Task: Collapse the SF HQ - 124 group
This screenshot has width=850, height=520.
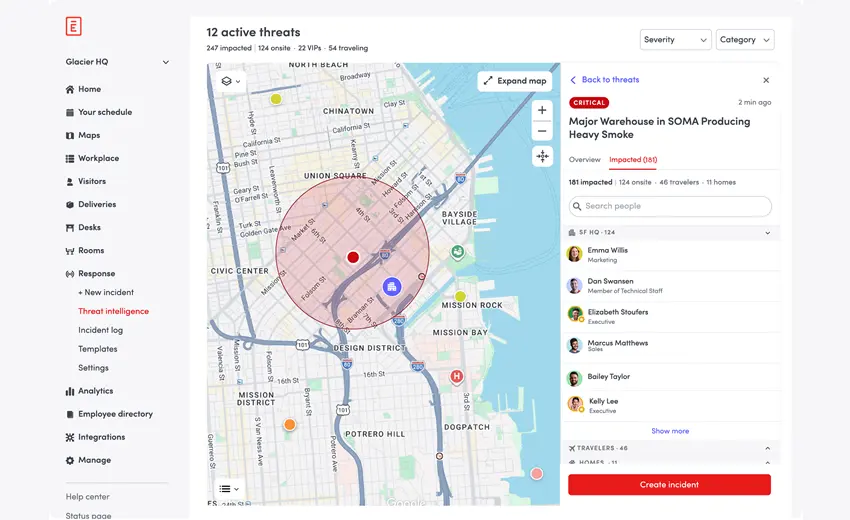Action: [x=768, y=233]
